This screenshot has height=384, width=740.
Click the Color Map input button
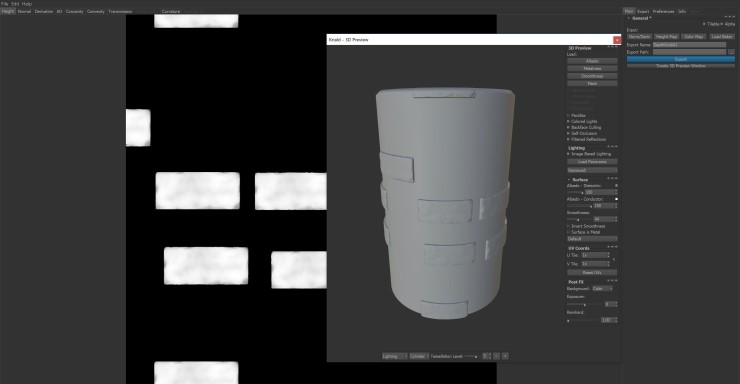pos(693,37)
